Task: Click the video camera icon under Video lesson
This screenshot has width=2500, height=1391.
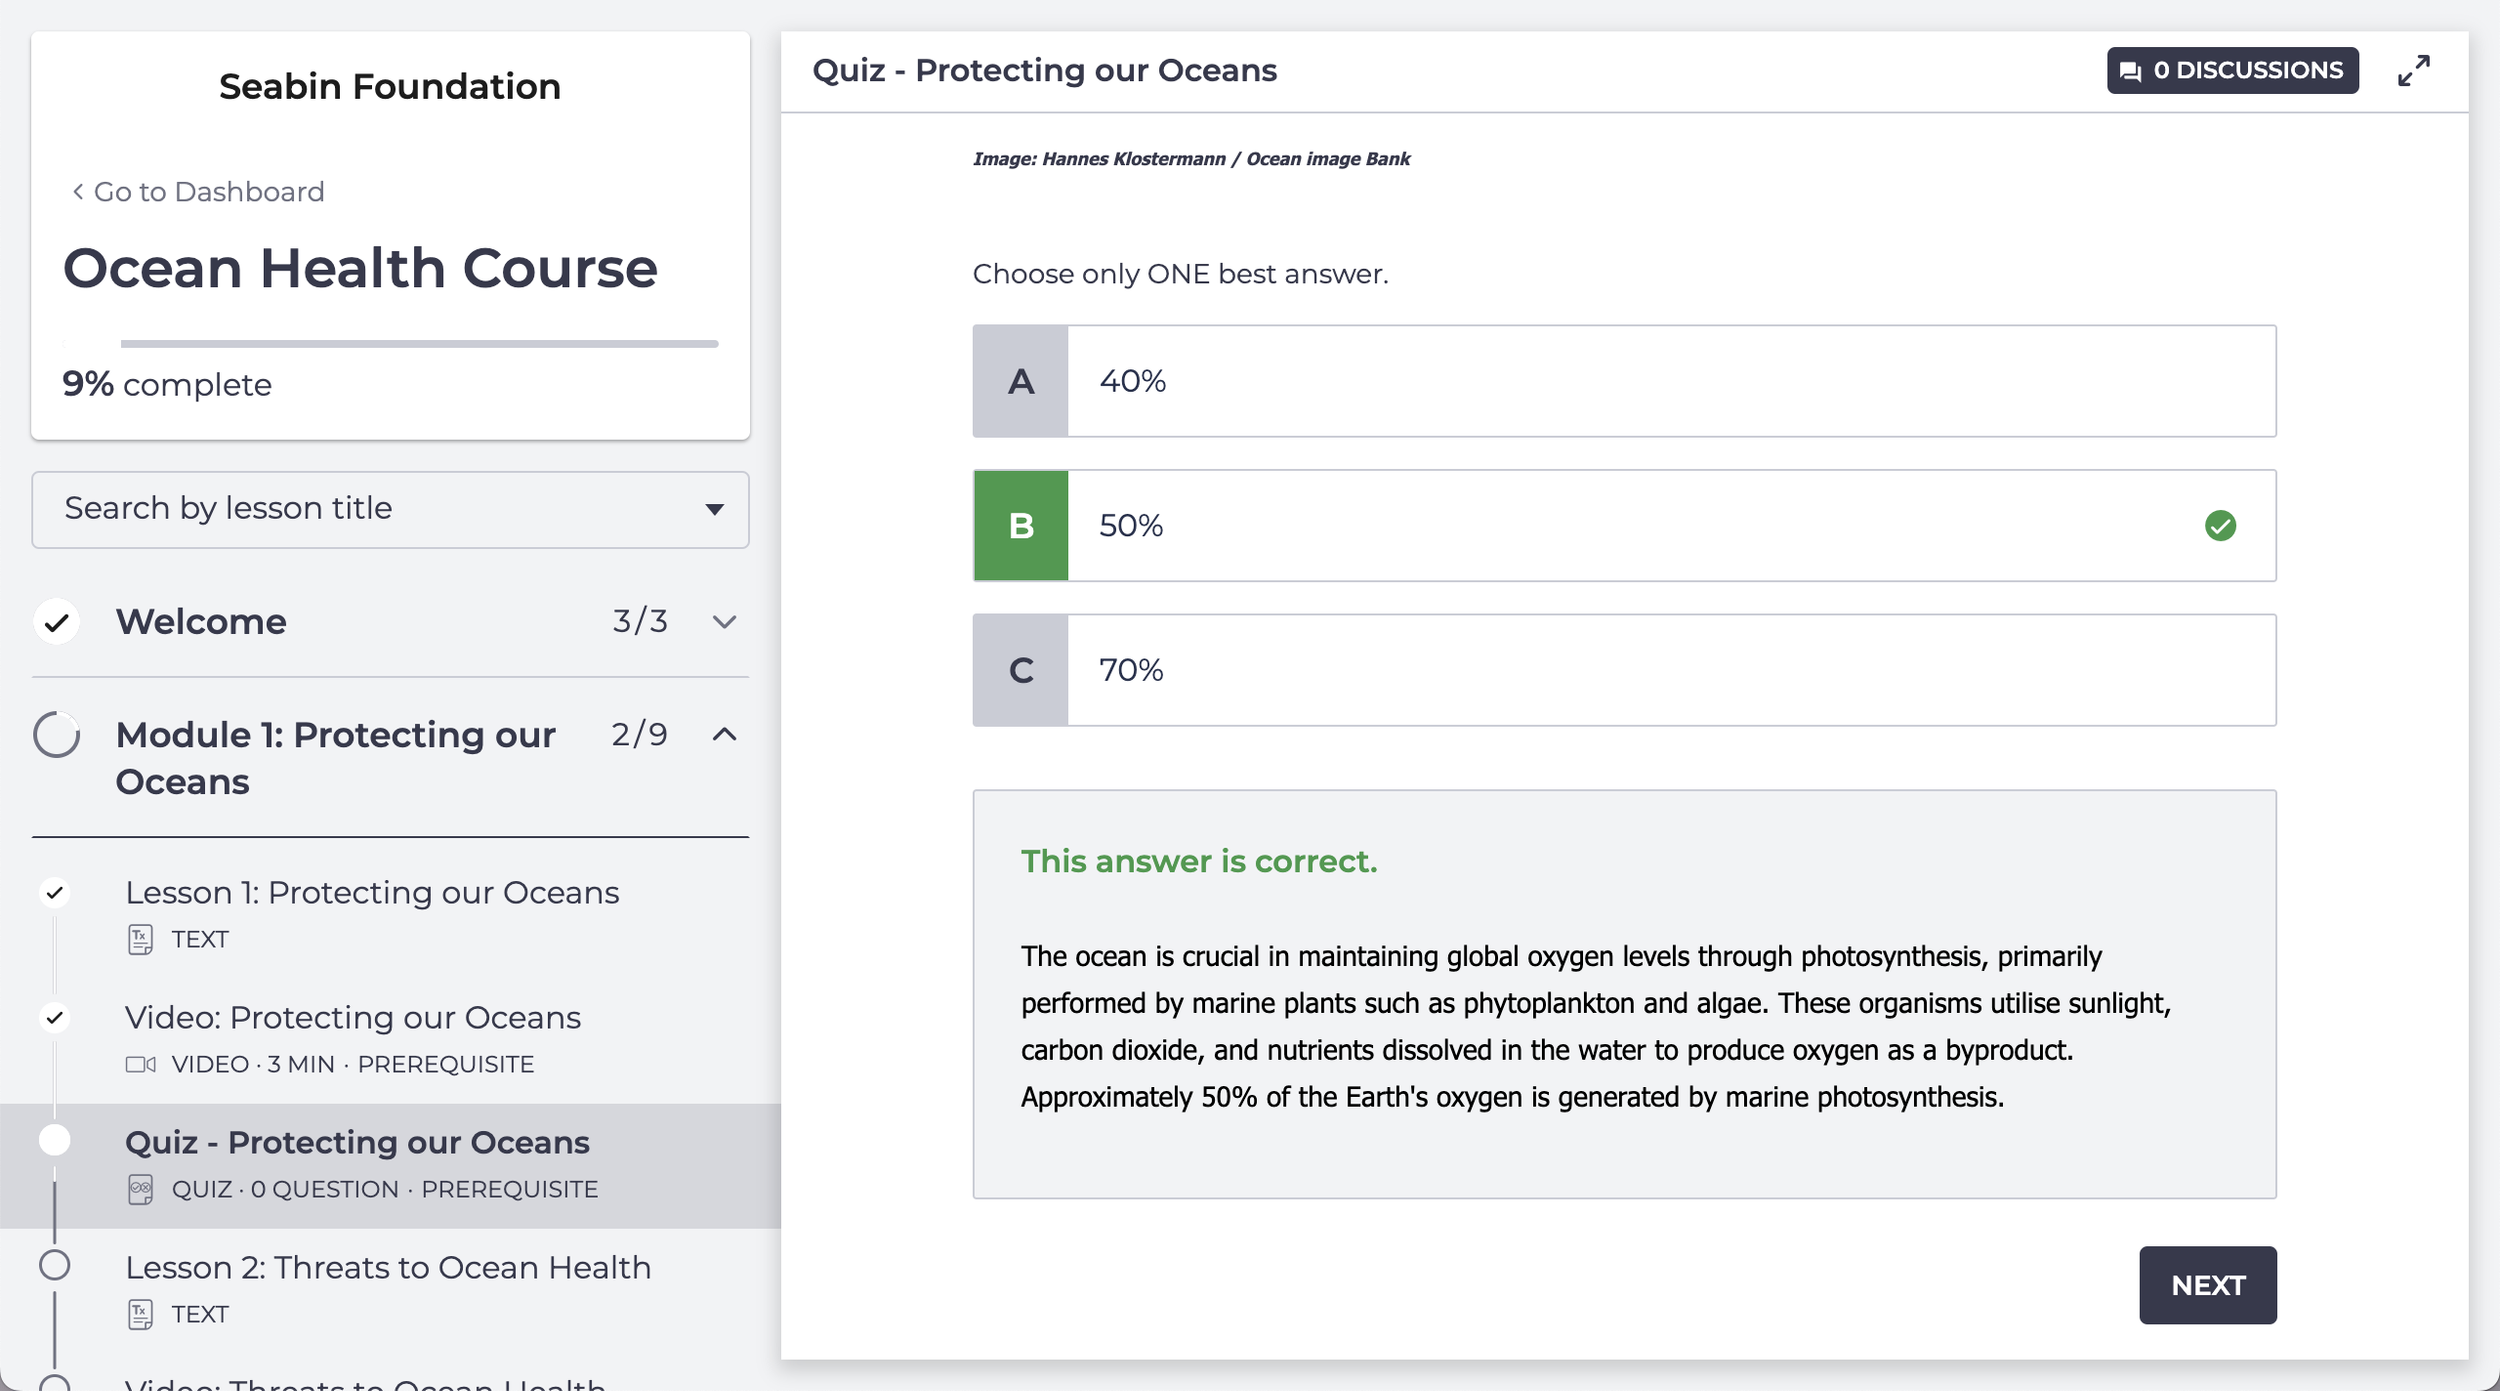Action: (x=140, y=1064)
